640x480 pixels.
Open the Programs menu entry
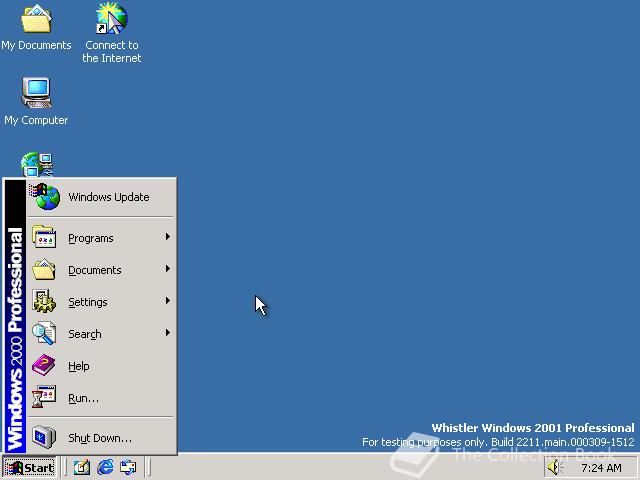pos(102,238)
